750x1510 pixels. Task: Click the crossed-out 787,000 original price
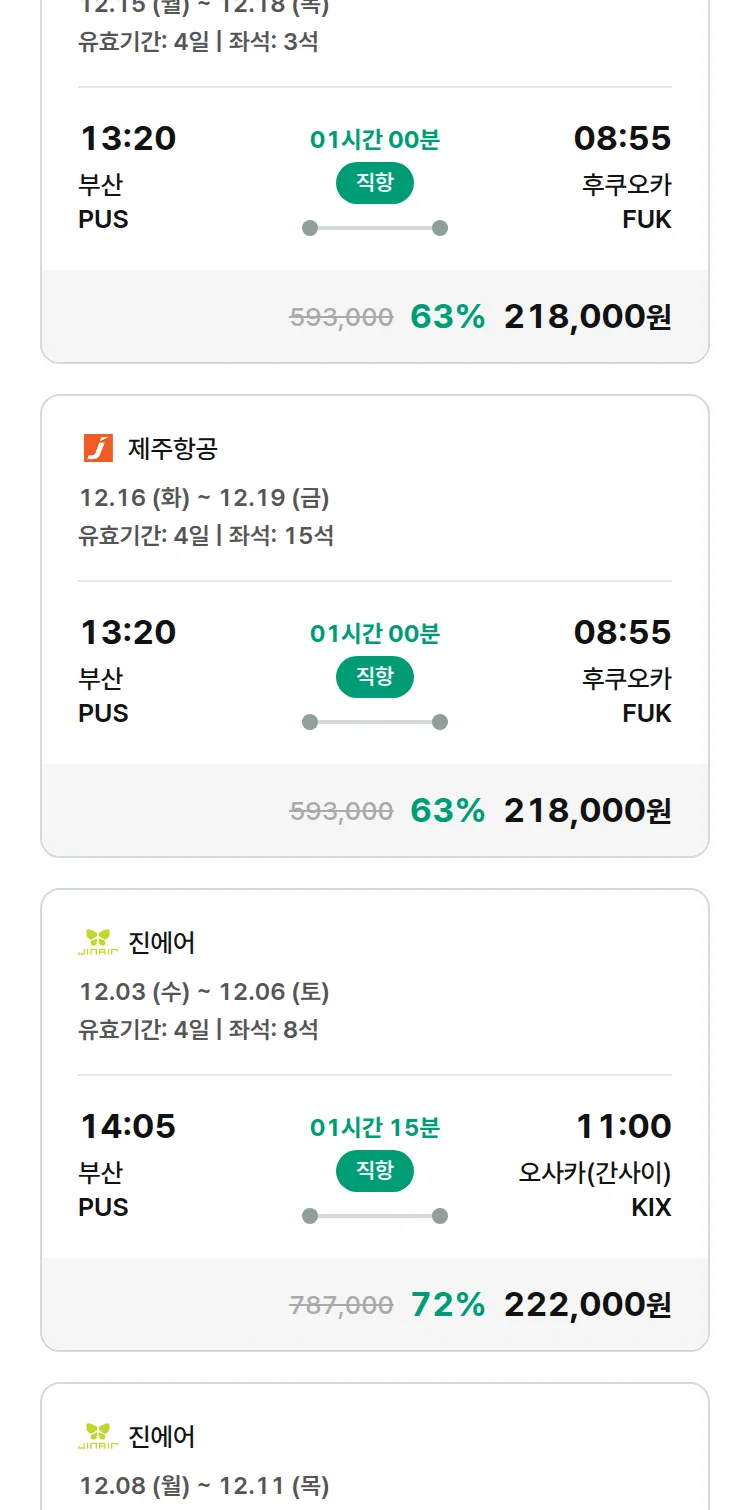[341, 1305]
